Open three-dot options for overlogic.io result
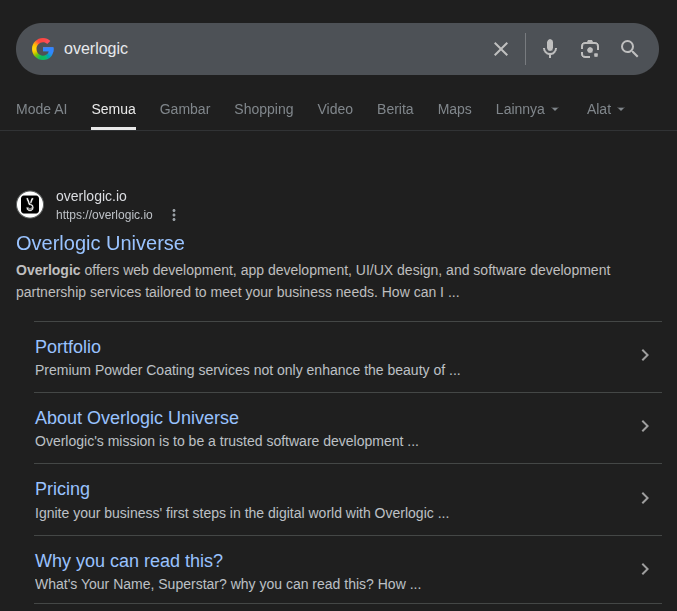The height and width of the screenshot is (611, 677). [174, 215]
